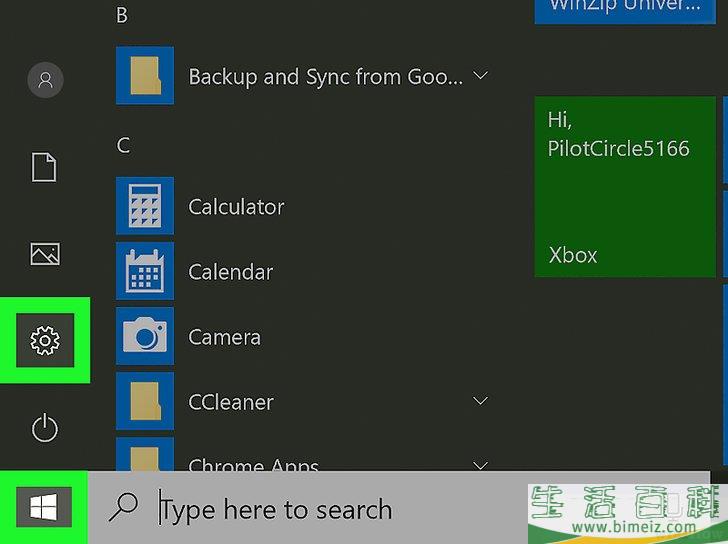
Task: Click the Backup and Sync folder icon
Action: click(145, 75)
